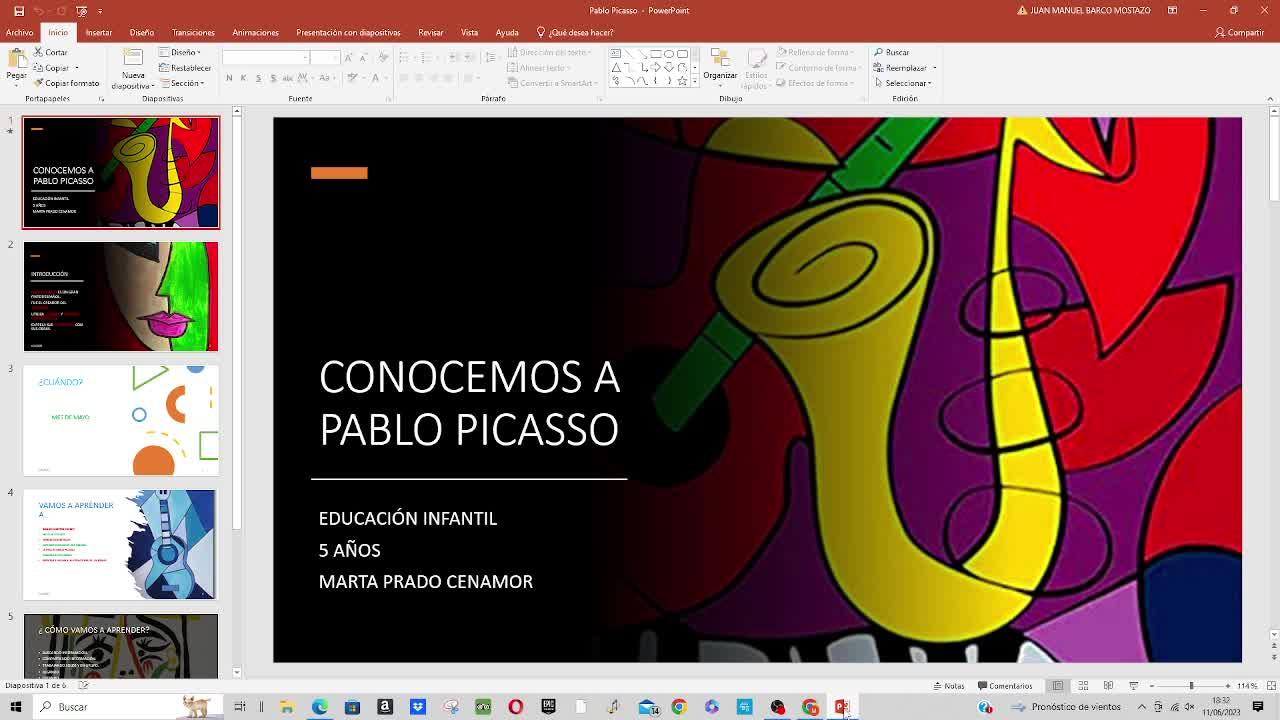Click the Nueva diapositiva icon

(x=133, y=55)
